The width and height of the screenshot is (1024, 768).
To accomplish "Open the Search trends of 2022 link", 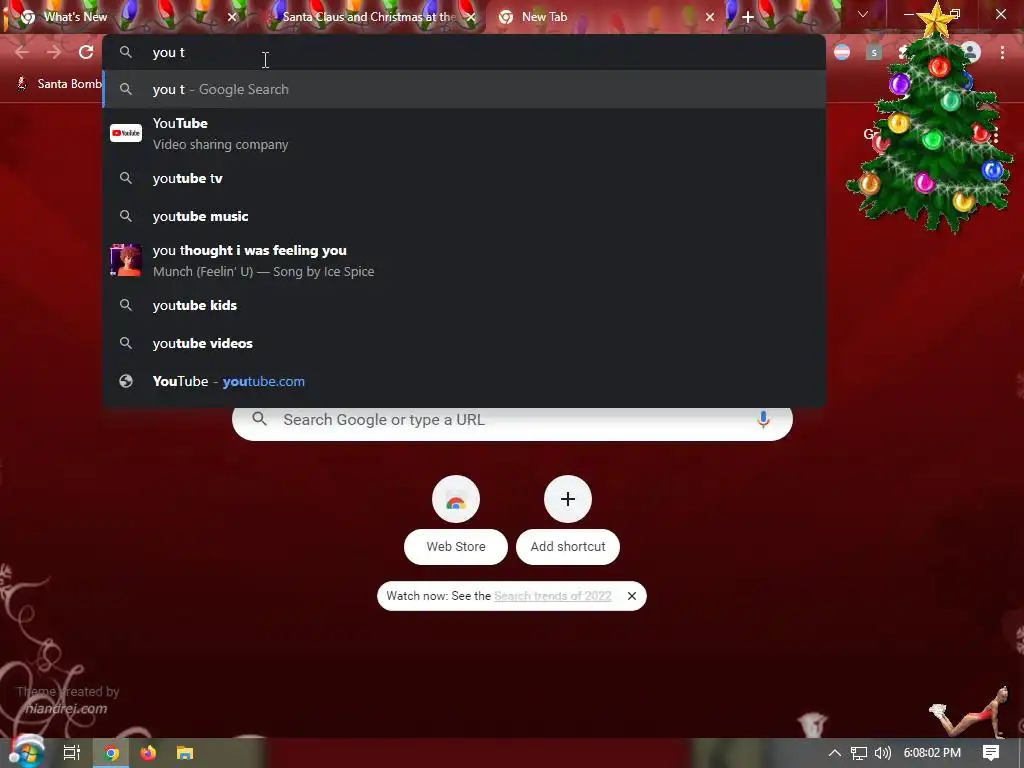I will point(552,596).
